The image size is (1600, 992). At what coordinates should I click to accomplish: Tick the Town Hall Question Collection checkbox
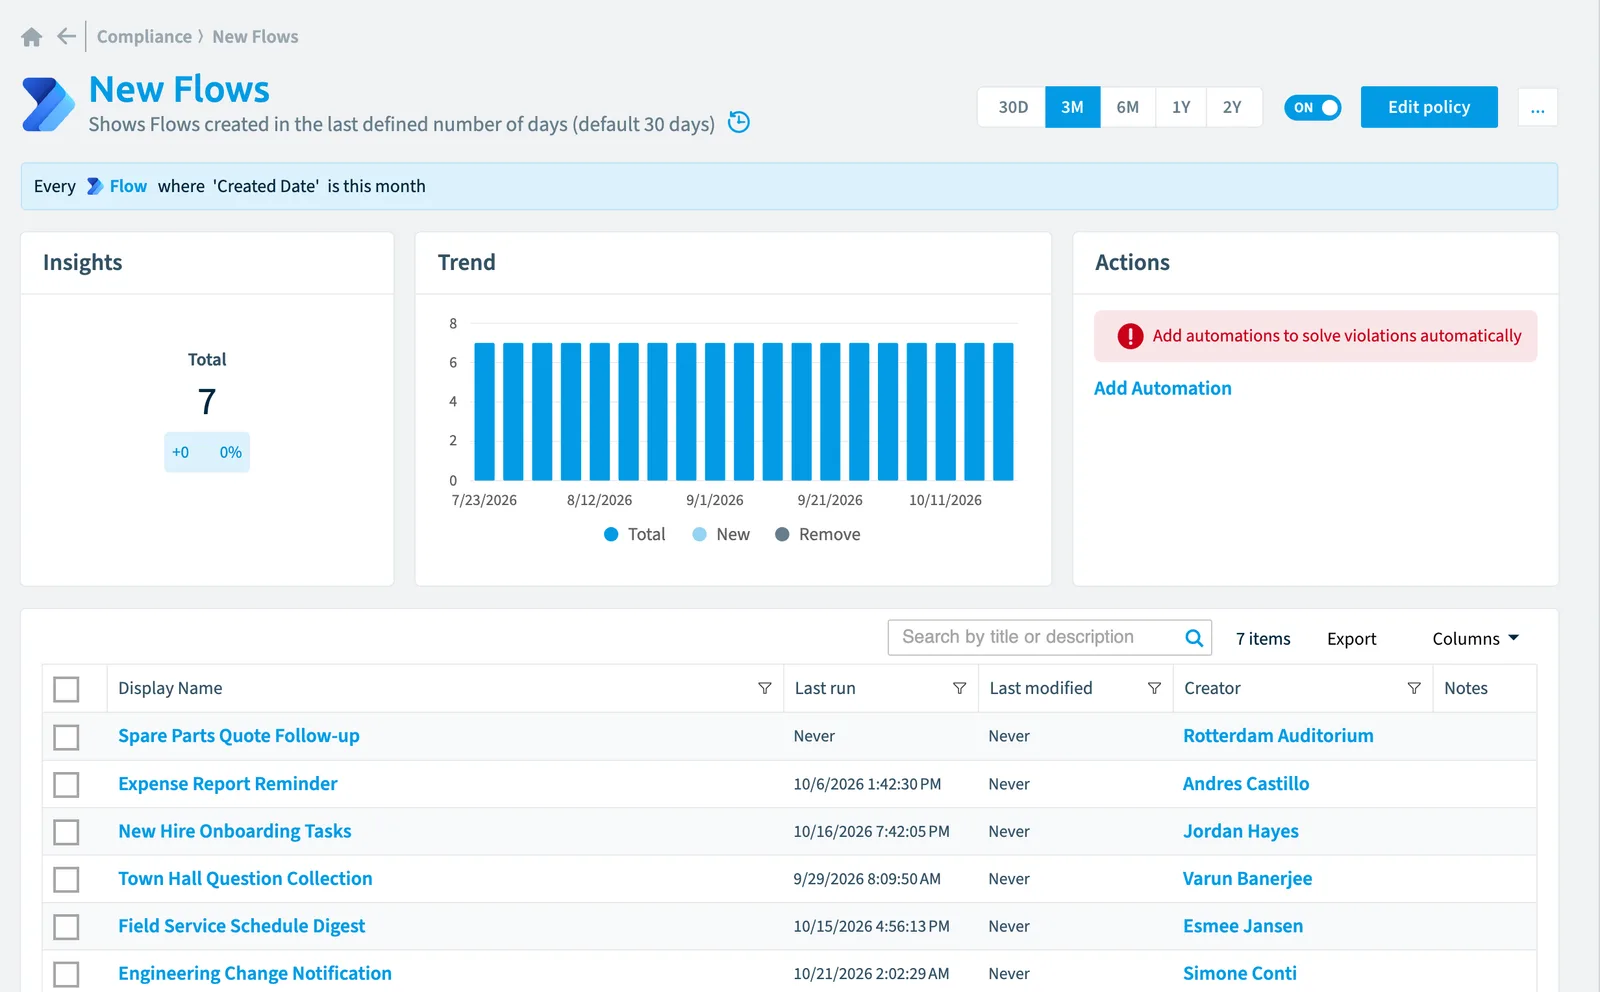66,880
